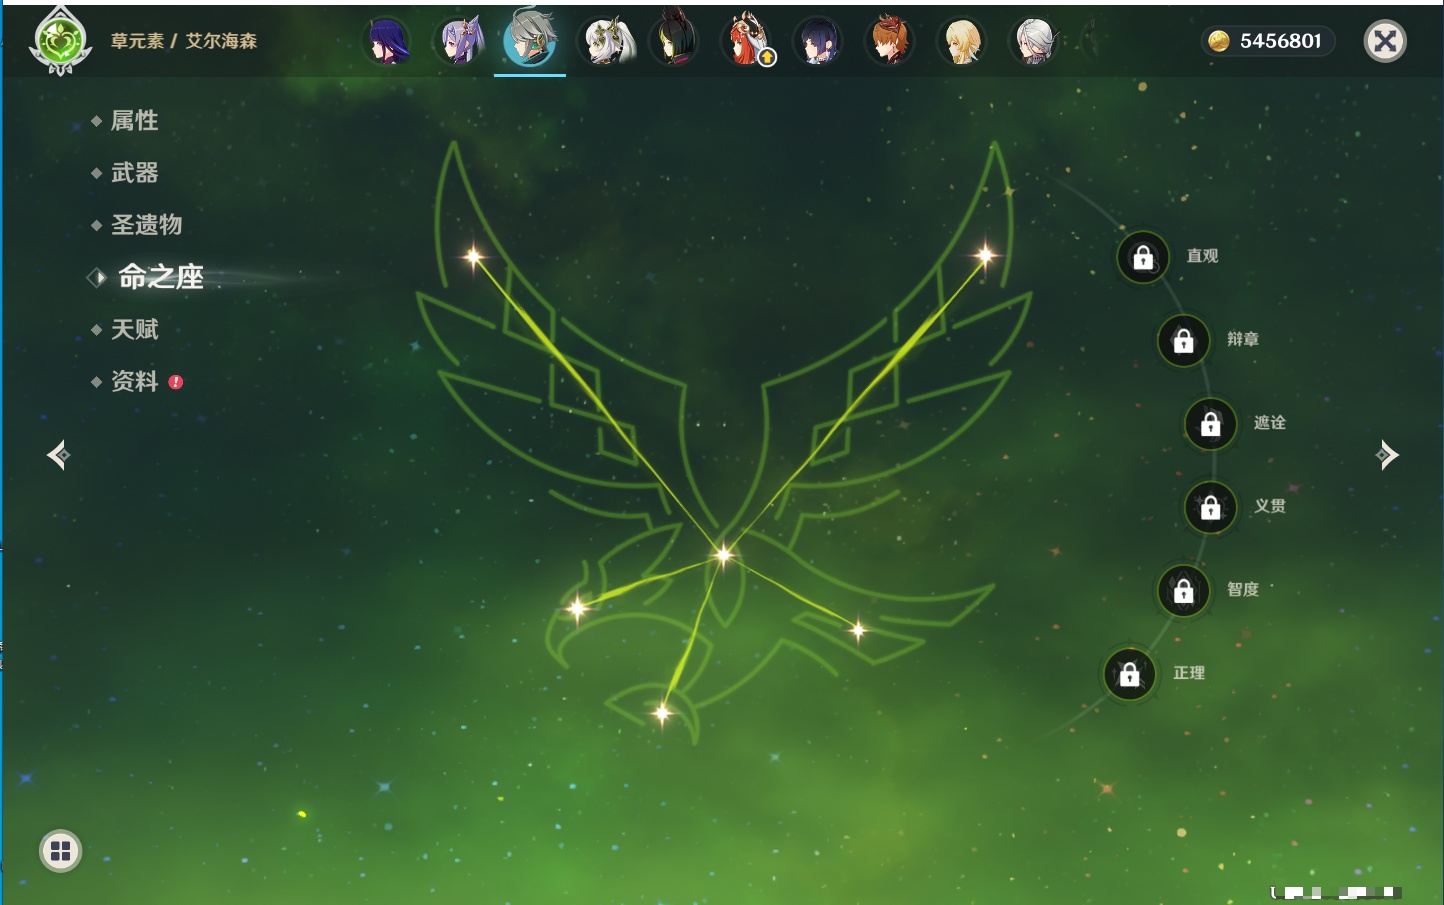Select the 命之座 constellation page

pyautogui.click(x=160, y=277)
